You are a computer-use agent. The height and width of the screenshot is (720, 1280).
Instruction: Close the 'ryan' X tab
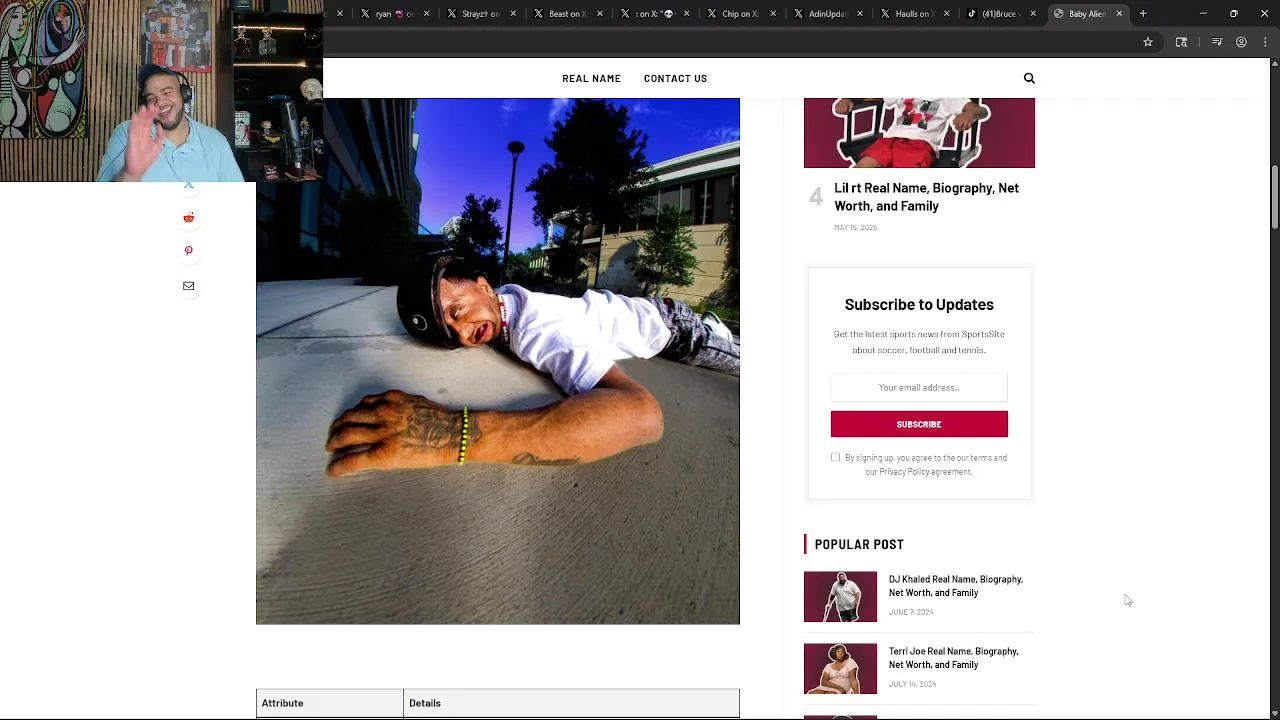(x=427, y=14)
